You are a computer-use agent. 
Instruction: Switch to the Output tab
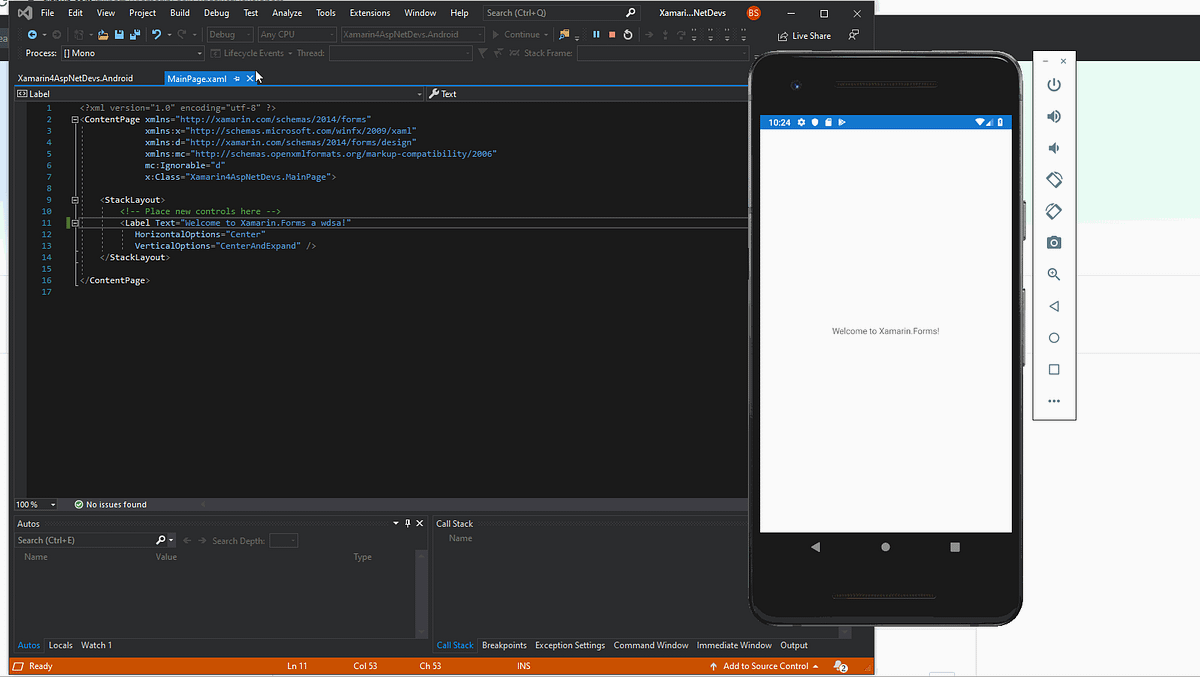(793, 645)
